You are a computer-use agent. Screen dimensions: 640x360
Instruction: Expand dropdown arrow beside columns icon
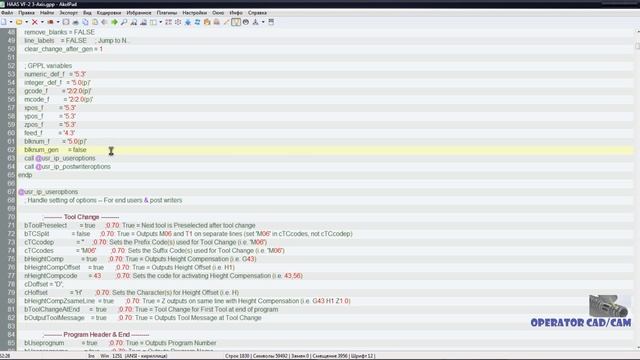pyautogui.click(x=160, y=22)
